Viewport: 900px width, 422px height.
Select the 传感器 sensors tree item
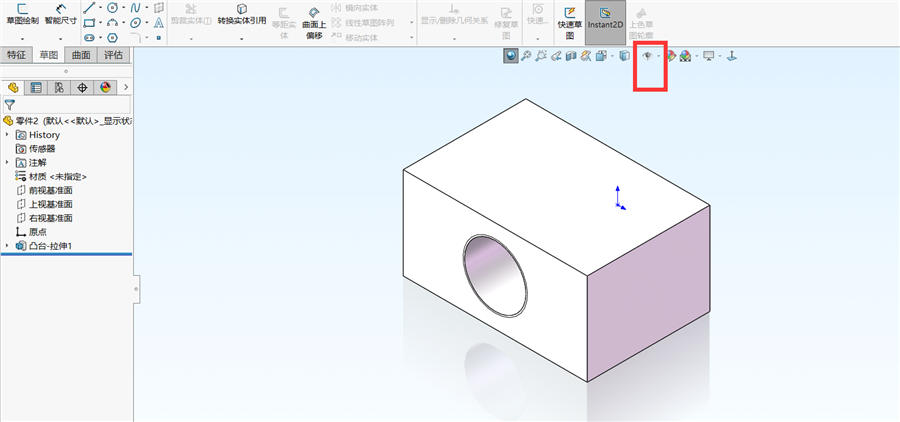point(36,149)
